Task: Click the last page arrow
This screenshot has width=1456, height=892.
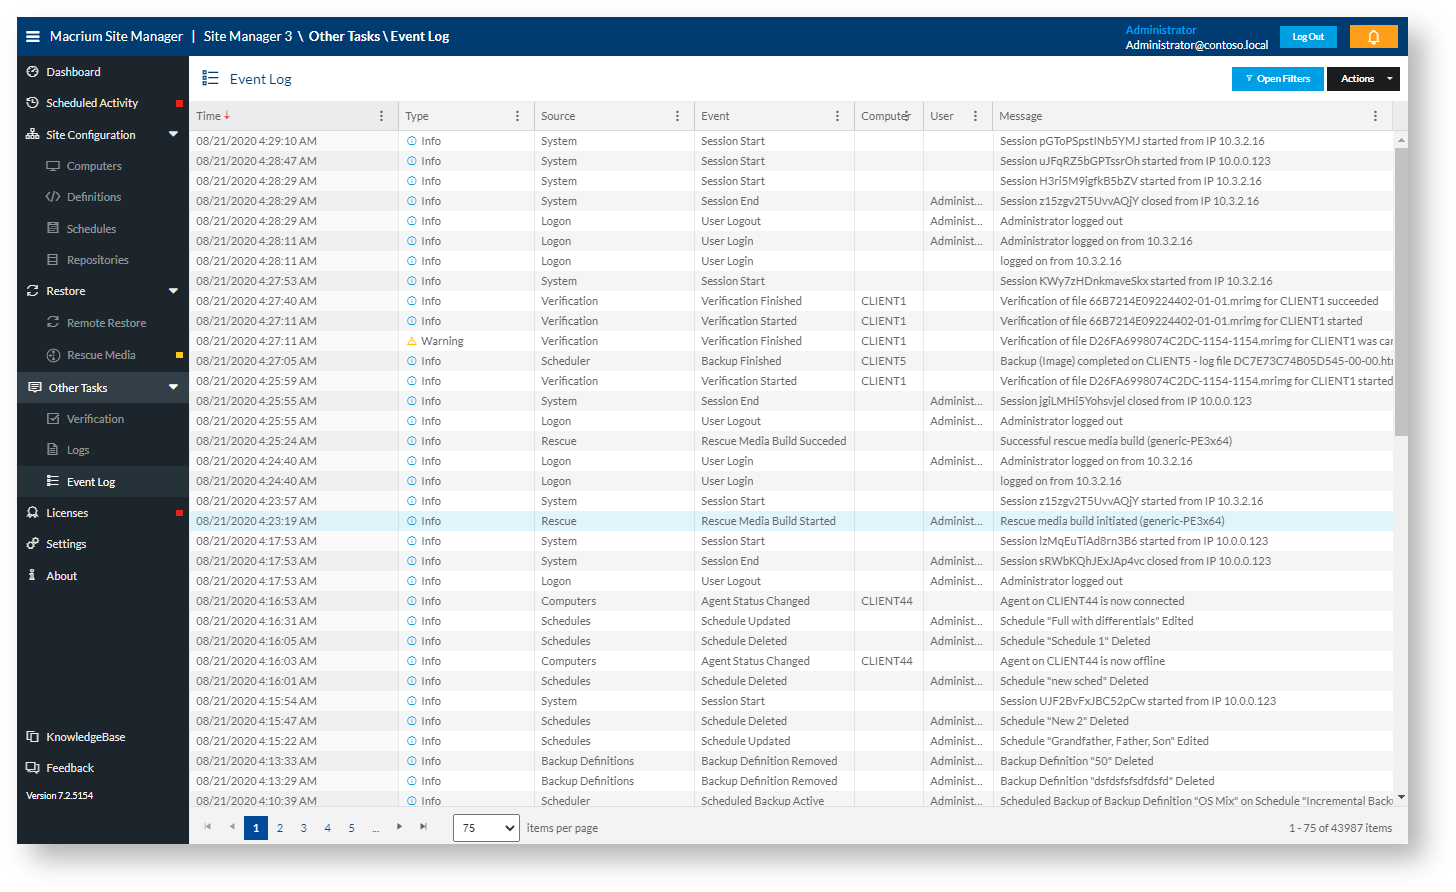Action: pyautogui.click(x=423, y=827)
